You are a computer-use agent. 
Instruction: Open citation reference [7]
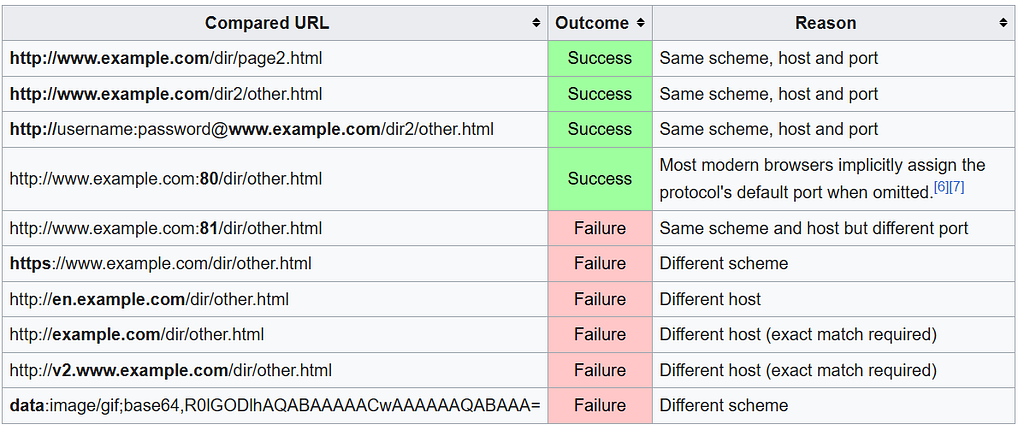point(957,187)
